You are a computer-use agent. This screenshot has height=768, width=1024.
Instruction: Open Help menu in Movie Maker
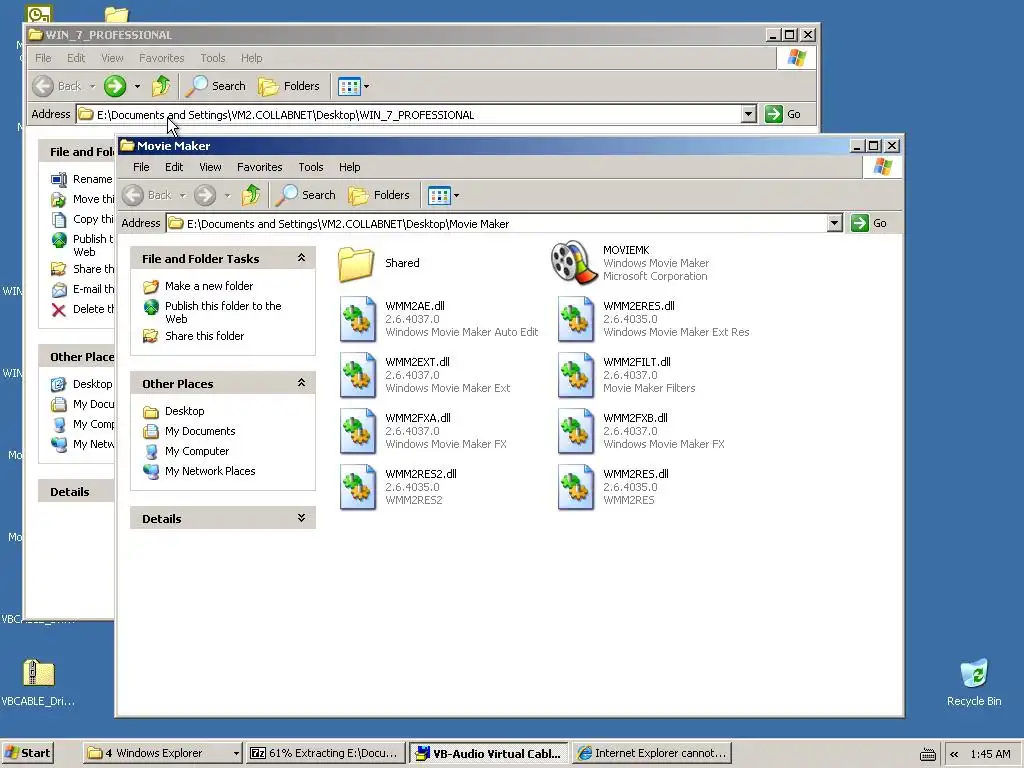[349, 167]
